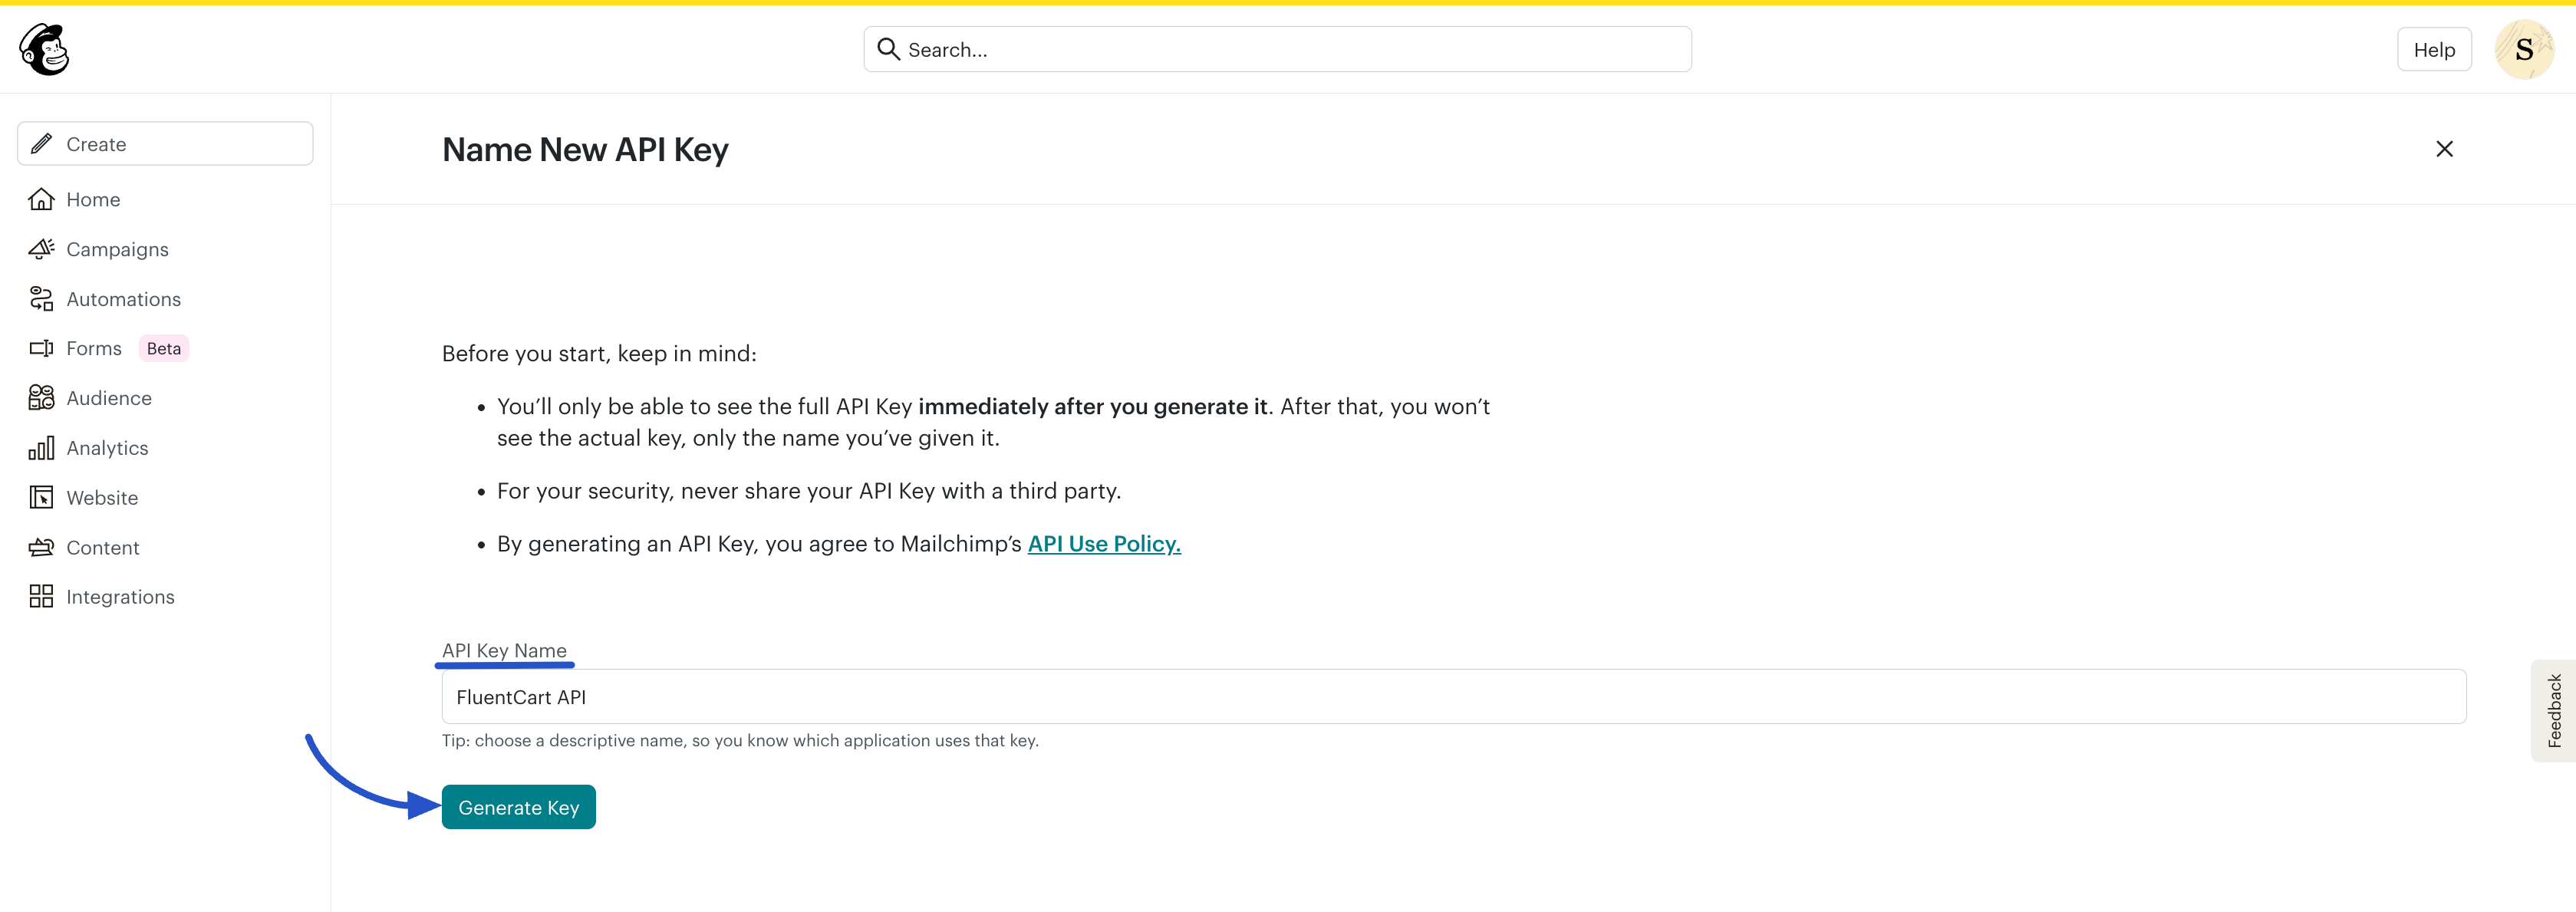Click the Mailchimp Freddie logo
The width and height of the screenshot is (2576, 912).
point(44,49)
